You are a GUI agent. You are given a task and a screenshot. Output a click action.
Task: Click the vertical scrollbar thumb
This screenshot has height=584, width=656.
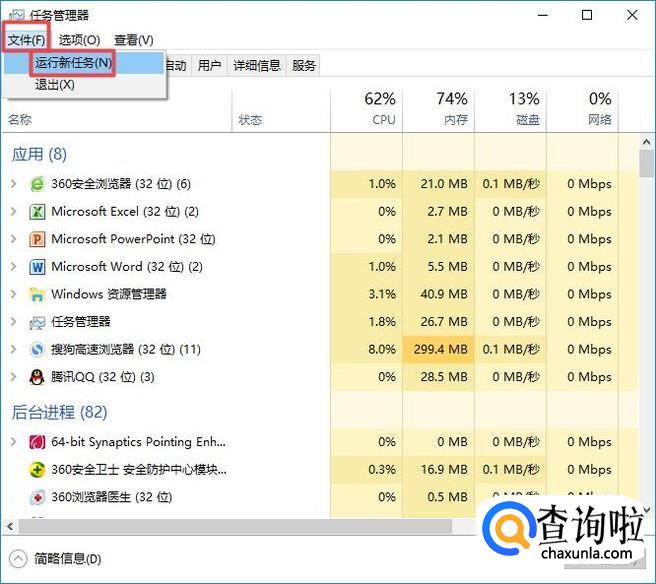pyautogui.click(x=647, y=163)
